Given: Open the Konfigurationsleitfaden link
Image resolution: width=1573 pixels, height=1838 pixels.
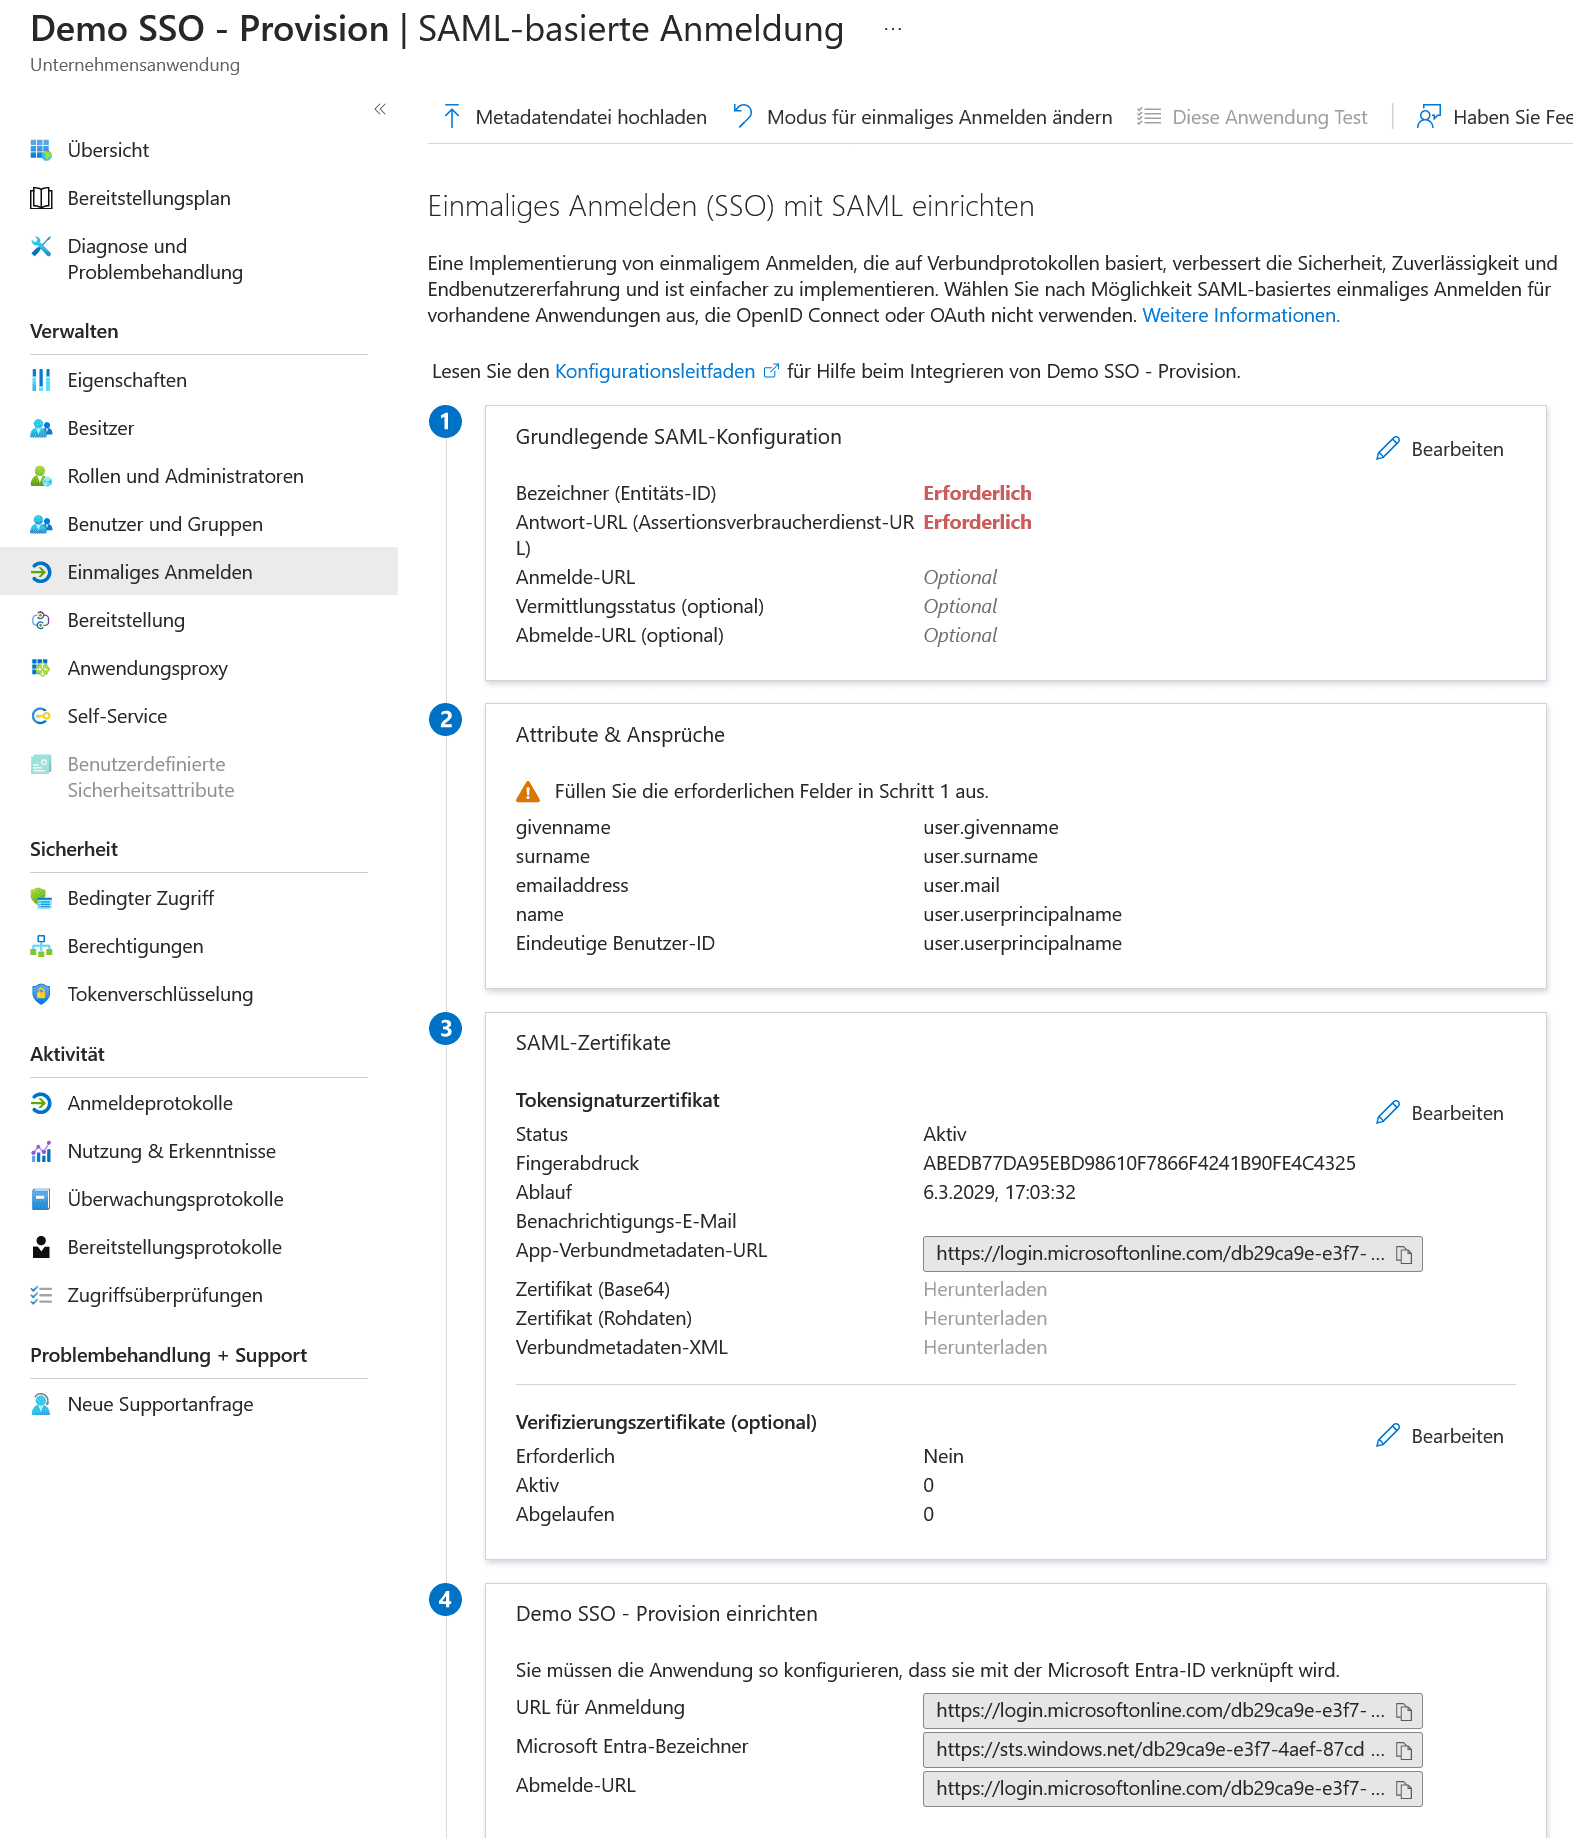Looking at the screenshot, I should pos(666,371).
